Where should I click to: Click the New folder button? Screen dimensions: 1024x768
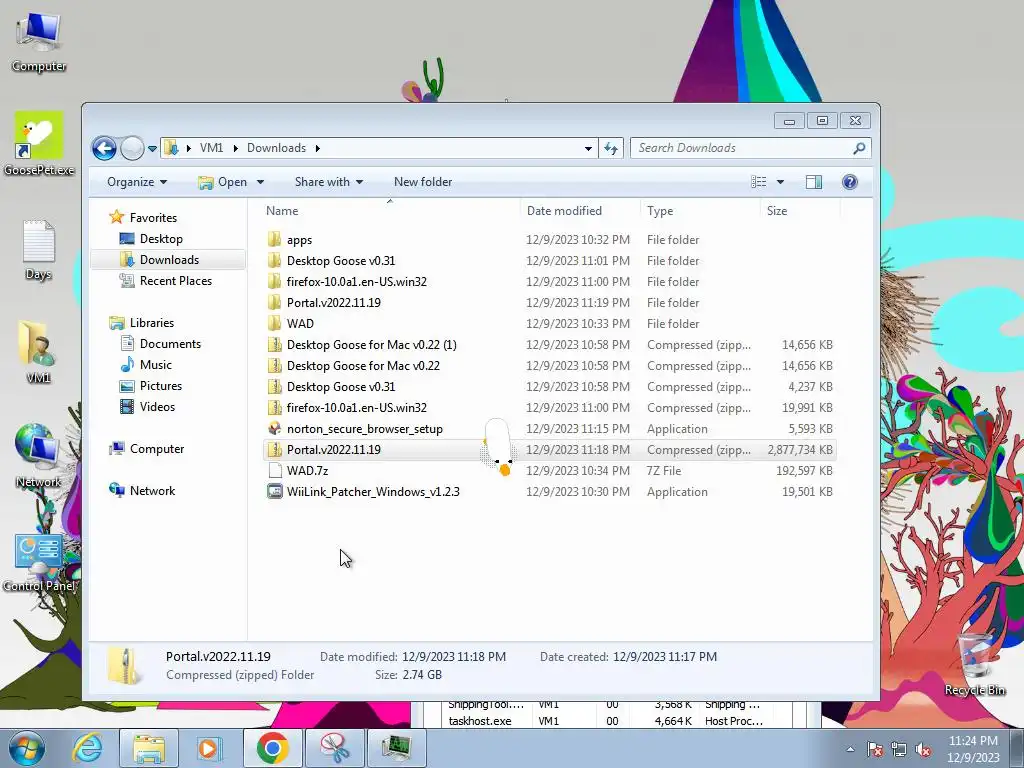(423, 182)
